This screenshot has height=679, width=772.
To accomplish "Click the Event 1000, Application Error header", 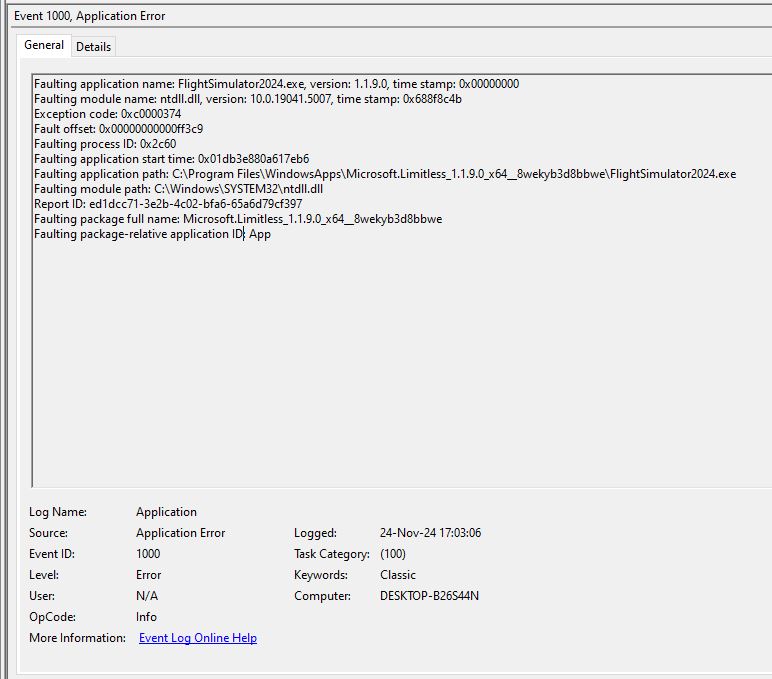I will (x=90, y=16).
